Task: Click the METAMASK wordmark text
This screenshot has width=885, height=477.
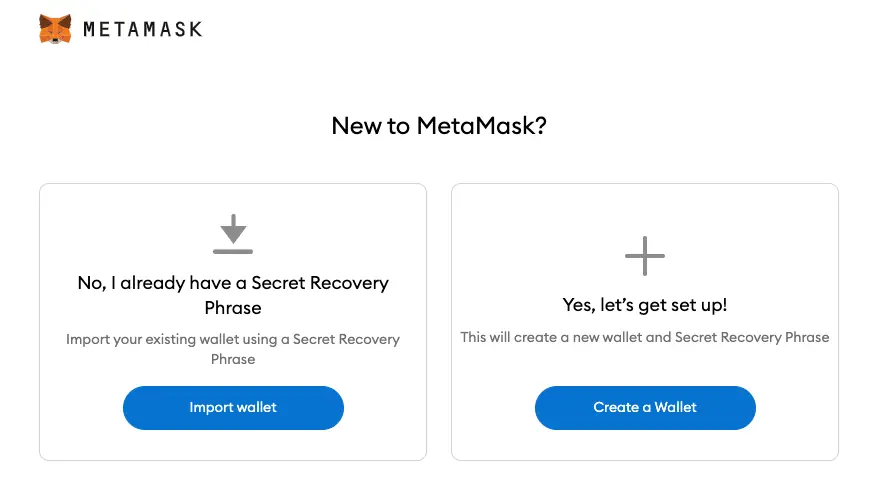Action: click(x=143, y=29)
